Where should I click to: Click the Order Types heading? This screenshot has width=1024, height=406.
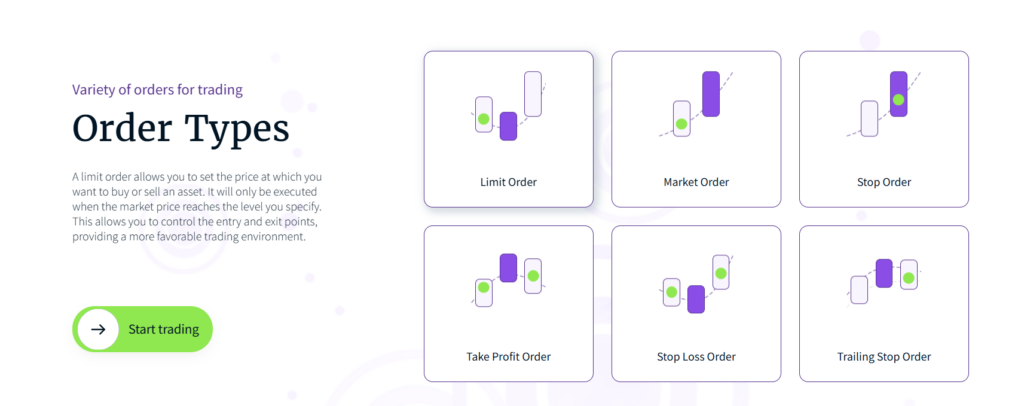[180, 129]
